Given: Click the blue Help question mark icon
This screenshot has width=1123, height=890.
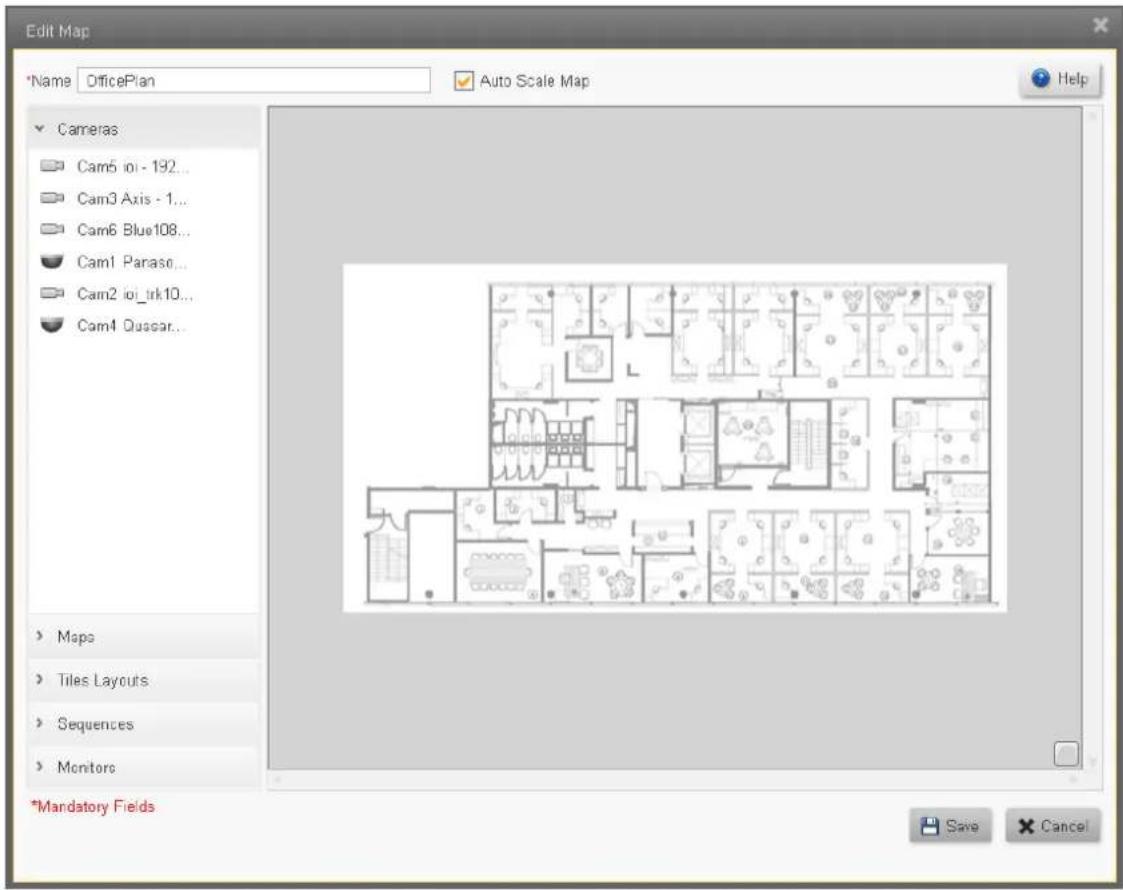Looking at the screenshot, I should 1040,79.
